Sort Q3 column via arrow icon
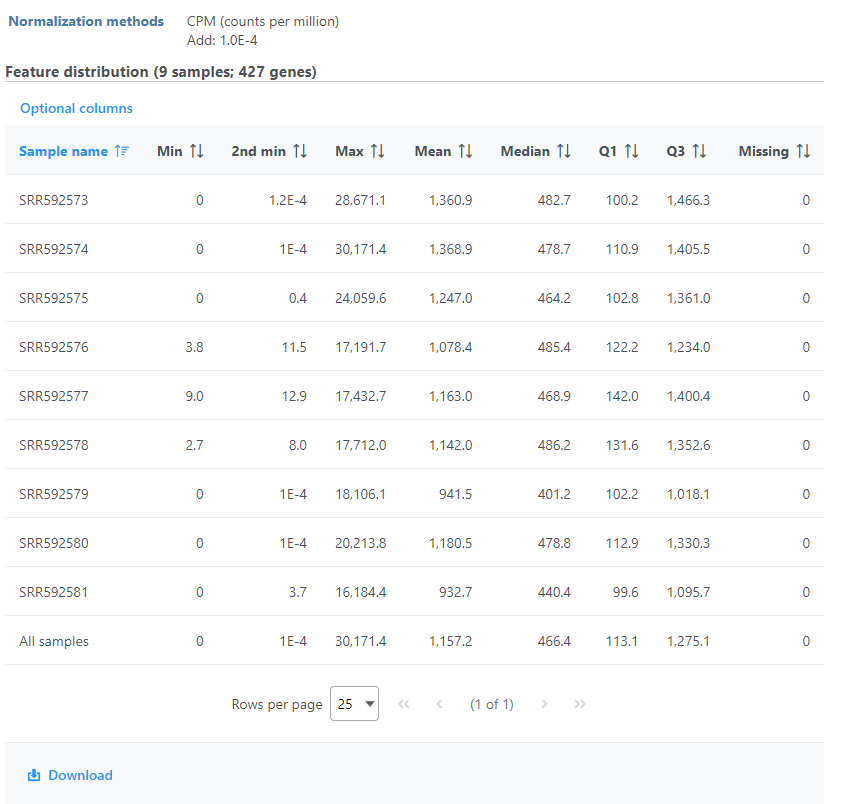Image resolution: width=842 pixels, height=804 pixels. [699, 151]
